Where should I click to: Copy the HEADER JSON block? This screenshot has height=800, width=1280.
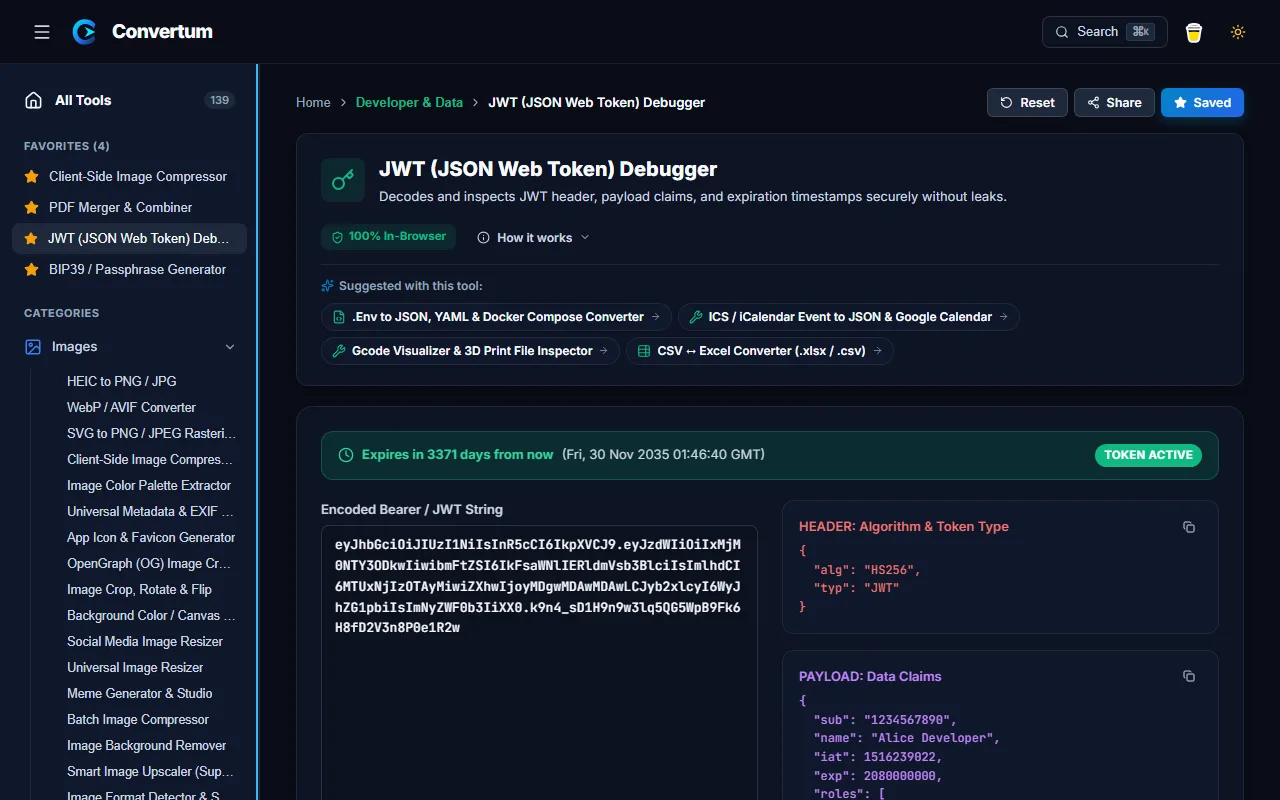pos(1189,527)
